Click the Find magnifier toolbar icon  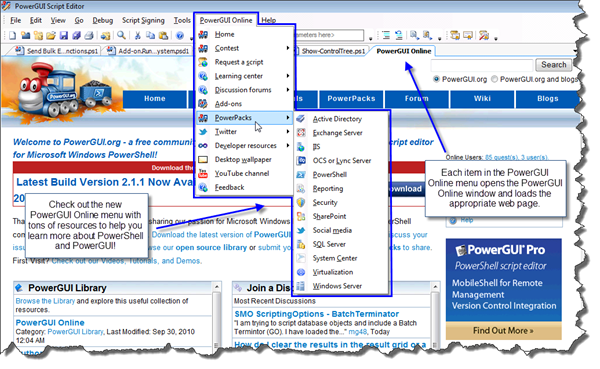[121, 36]
